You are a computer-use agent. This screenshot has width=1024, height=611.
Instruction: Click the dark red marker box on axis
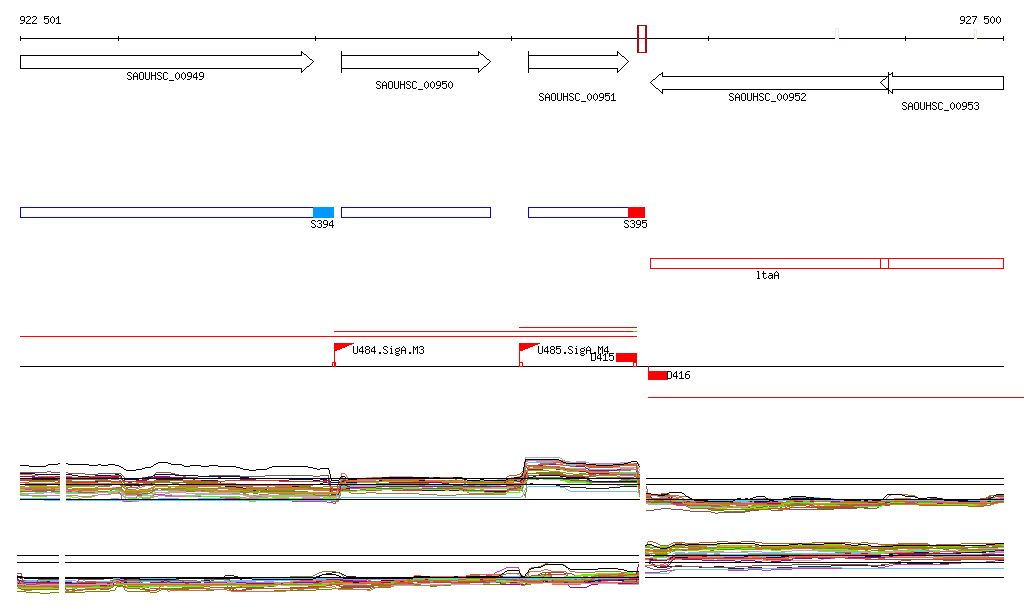[x=642, y=39]
